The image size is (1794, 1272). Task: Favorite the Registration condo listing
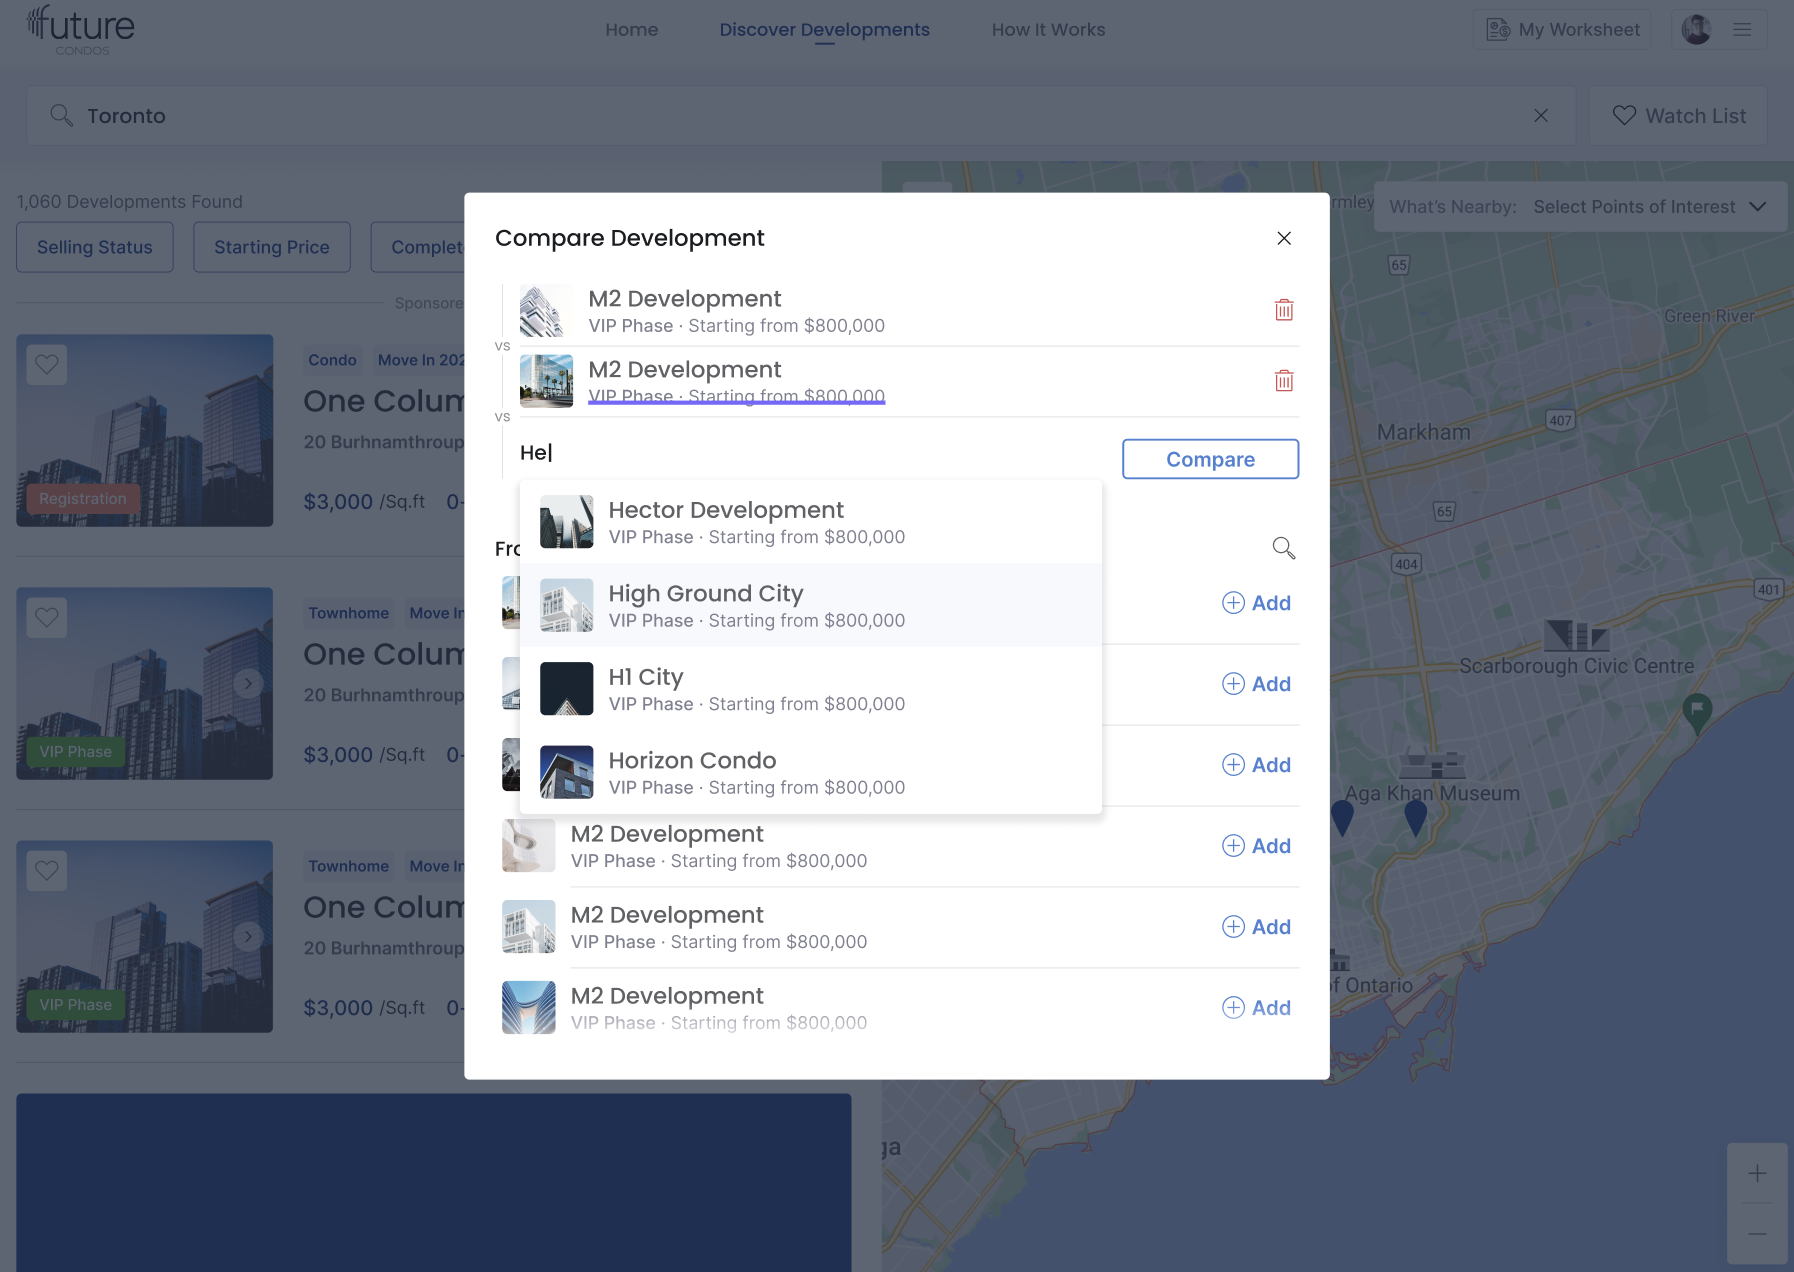click(x=47, y=365)
